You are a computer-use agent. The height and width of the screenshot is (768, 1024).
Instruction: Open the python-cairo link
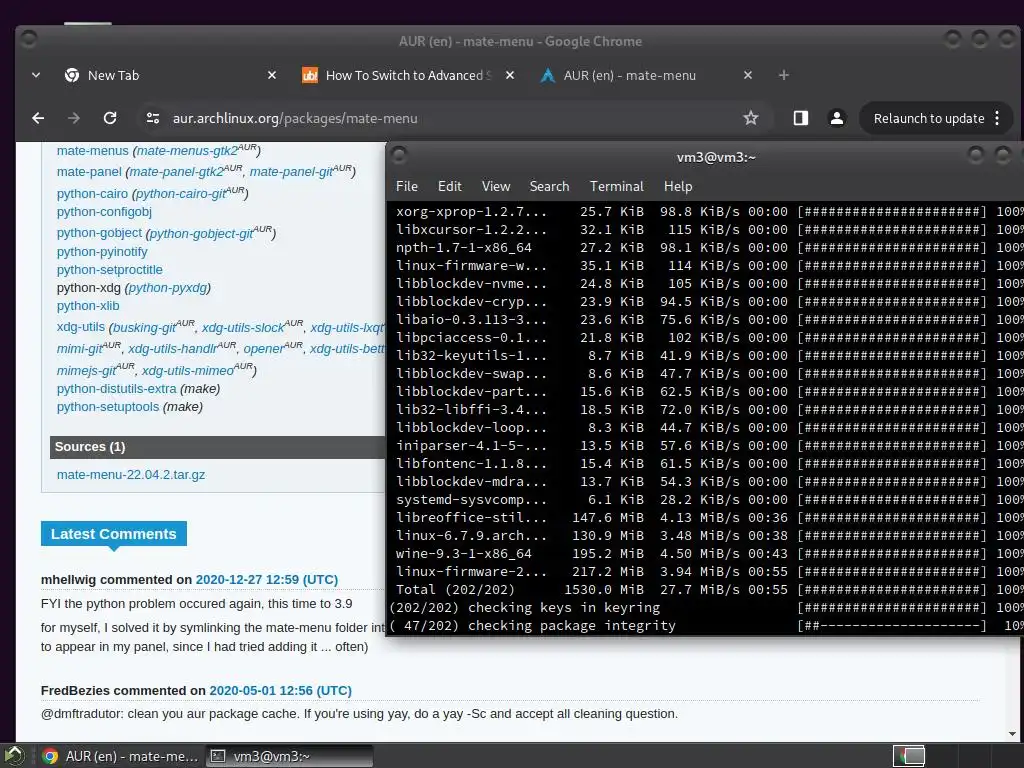click(92, 194)
